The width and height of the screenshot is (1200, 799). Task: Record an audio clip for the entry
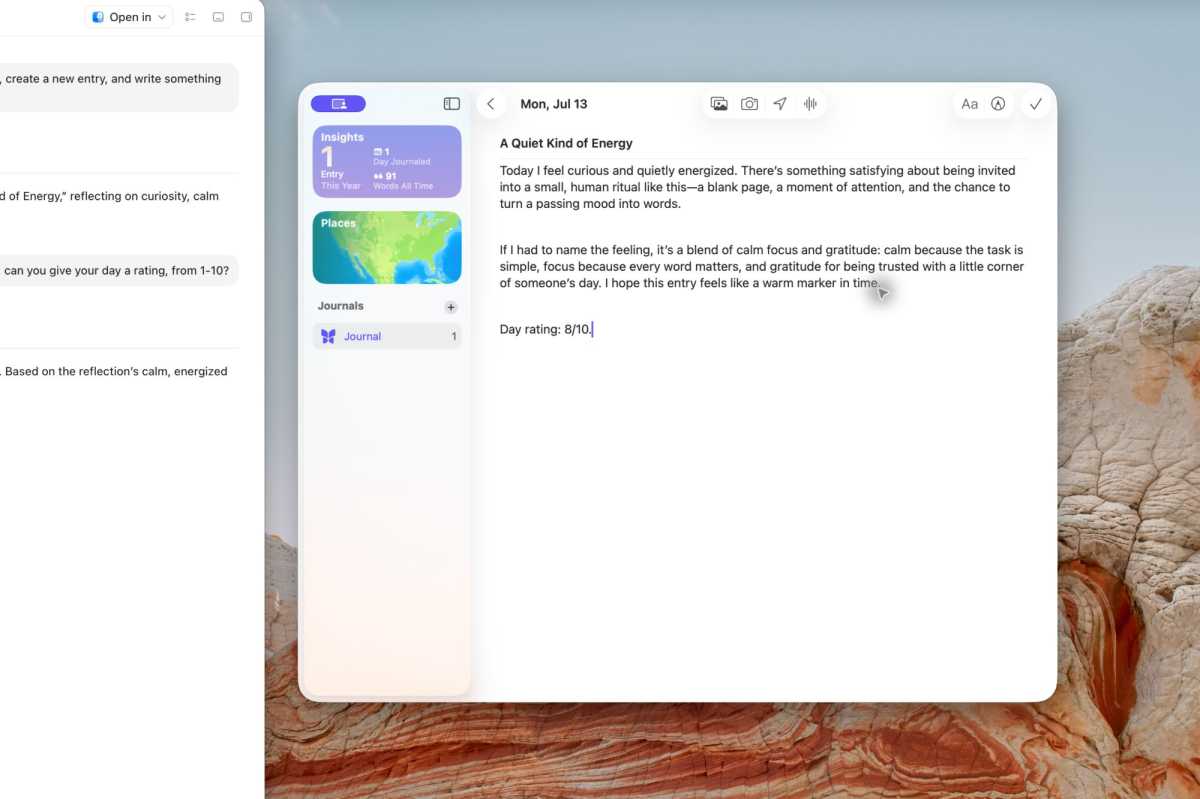click(810, 104)
